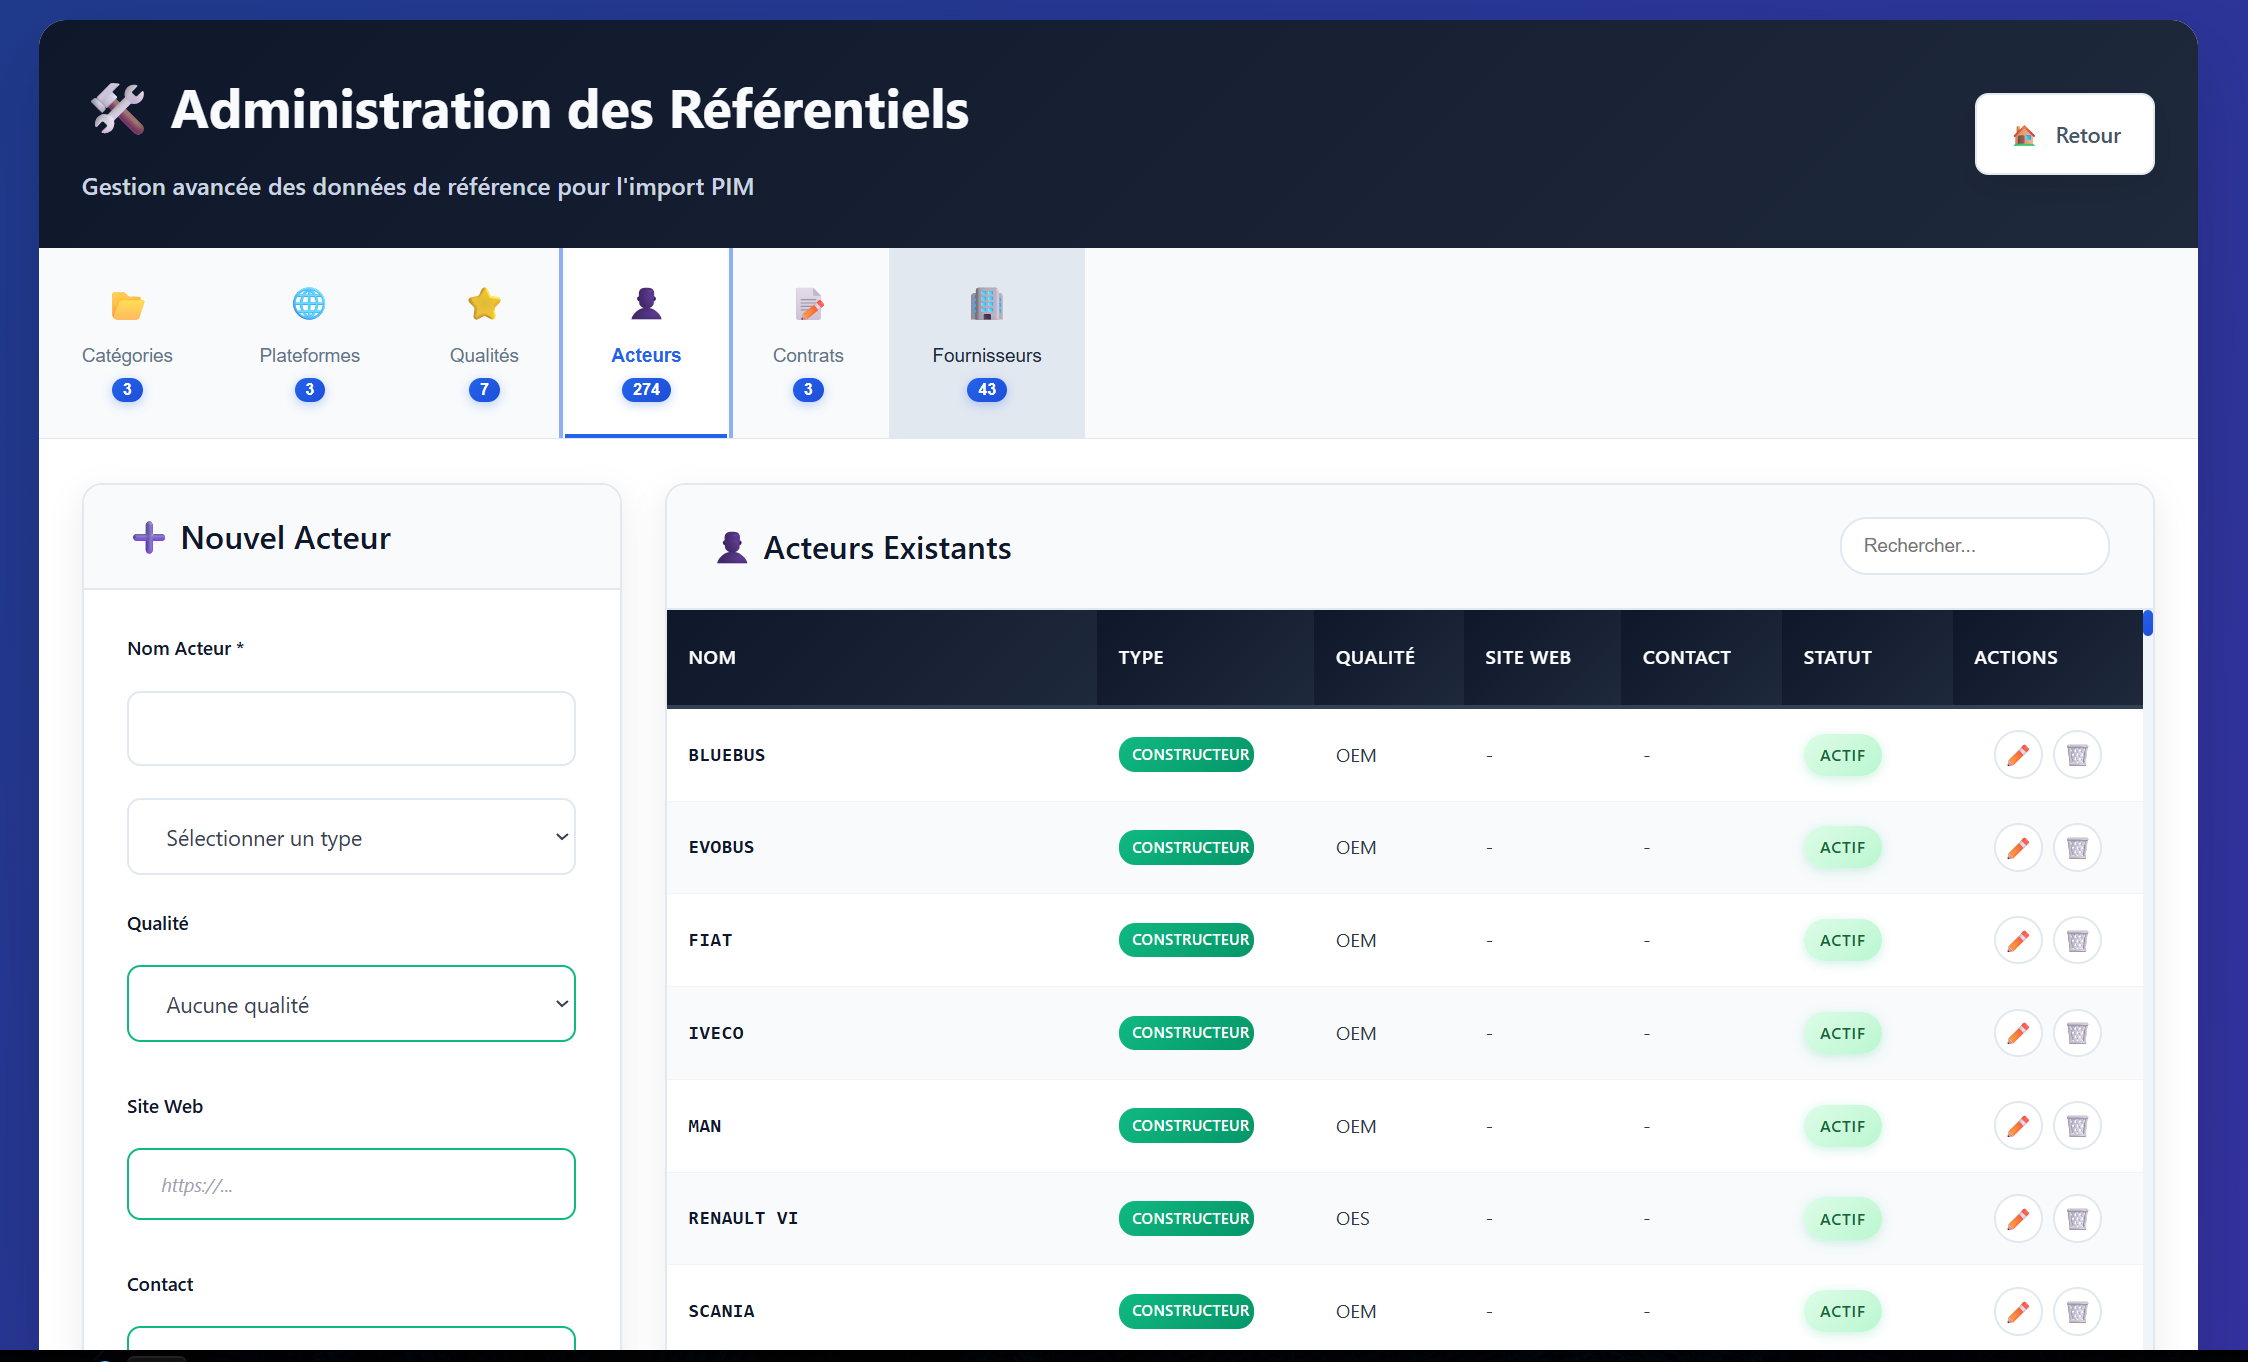The width and height of the screenshot is (2248, 1362).
Task: Select the Fournisseurs building icon
Action: (x=986, y=303)
